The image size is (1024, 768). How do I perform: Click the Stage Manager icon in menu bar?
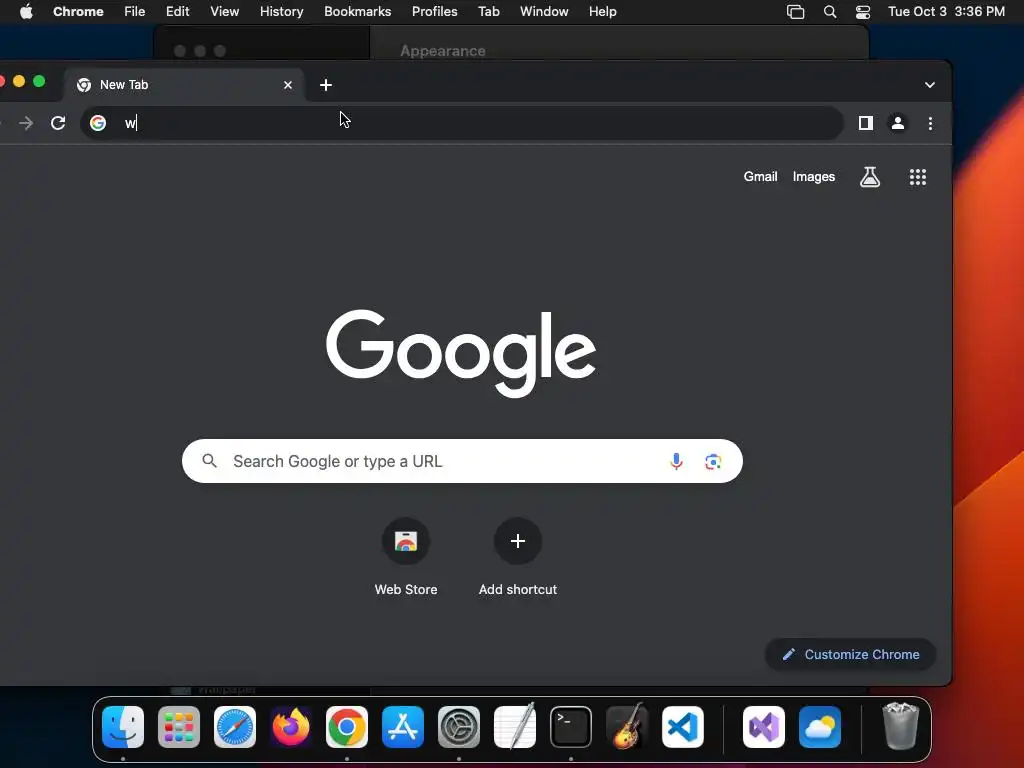point(795,12)
